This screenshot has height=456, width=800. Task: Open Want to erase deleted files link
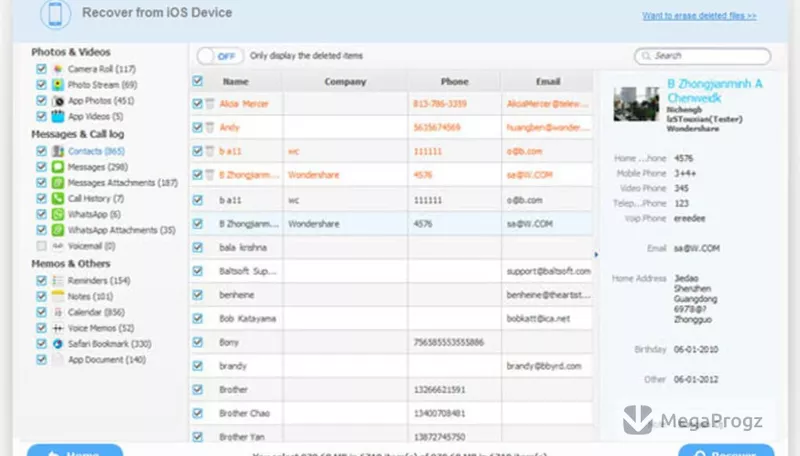(699, 16)
